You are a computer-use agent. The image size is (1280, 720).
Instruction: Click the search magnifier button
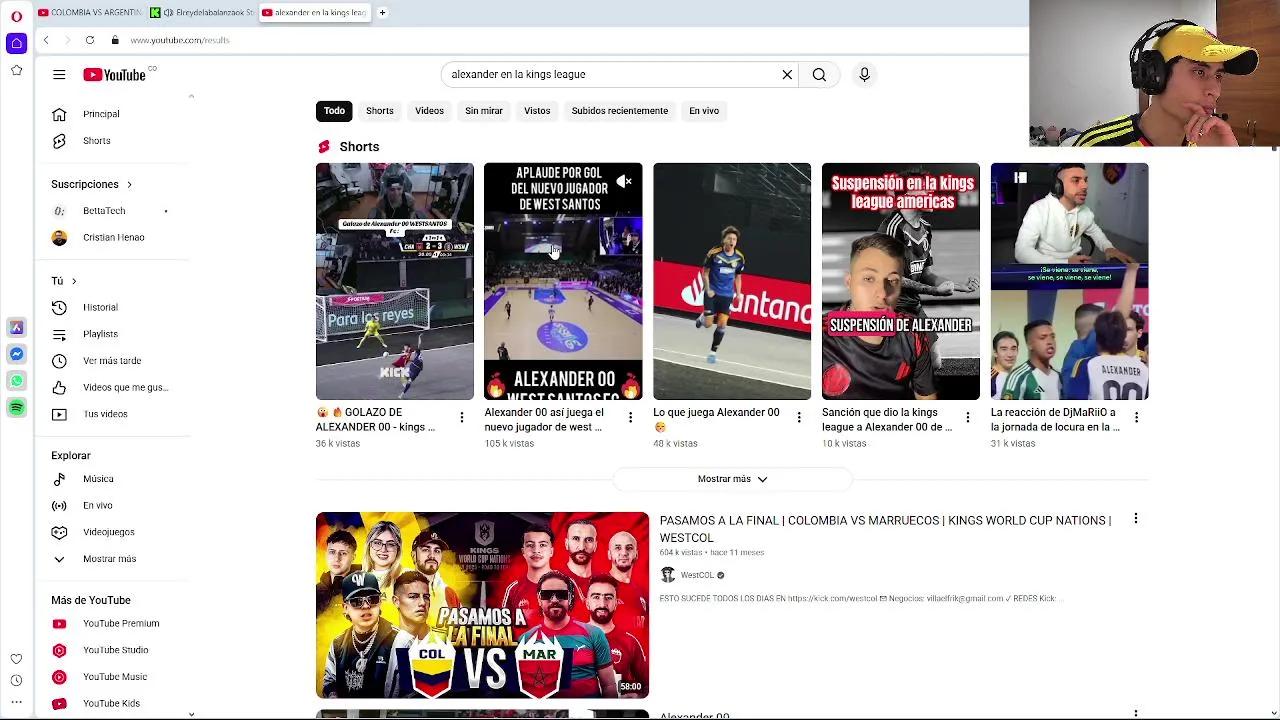tap(819, 74)
